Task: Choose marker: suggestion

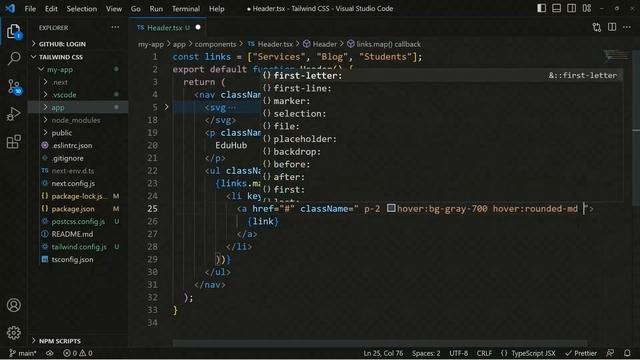Action: click(442, 101)
